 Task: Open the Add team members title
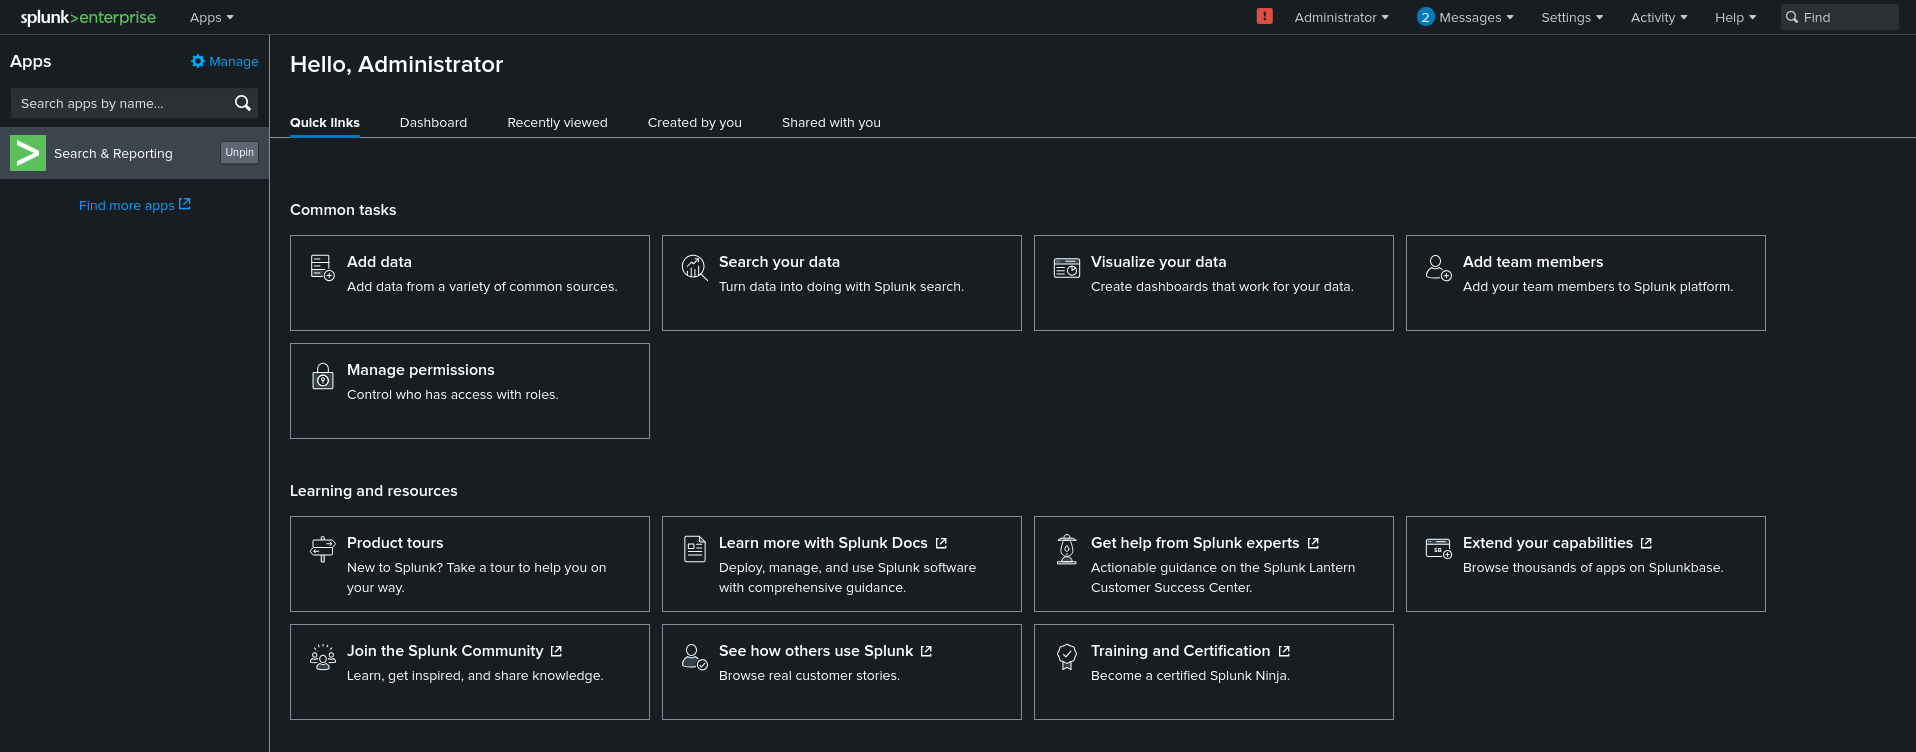coord(1533,261)
